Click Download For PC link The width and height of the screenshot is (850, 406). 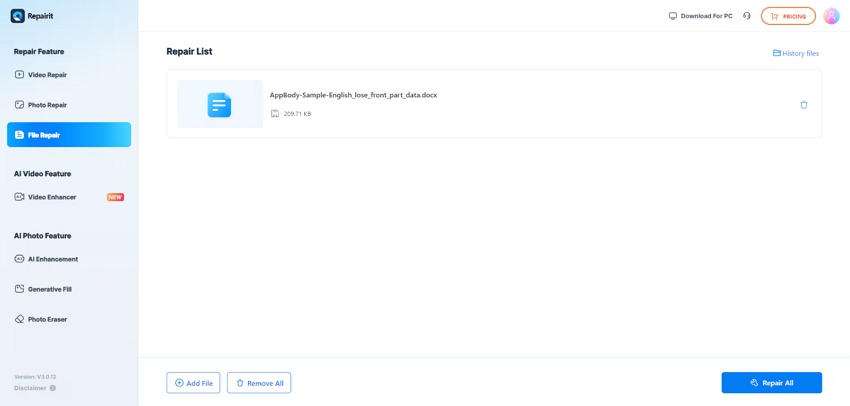pyautogui.click(x=700, y=16)
